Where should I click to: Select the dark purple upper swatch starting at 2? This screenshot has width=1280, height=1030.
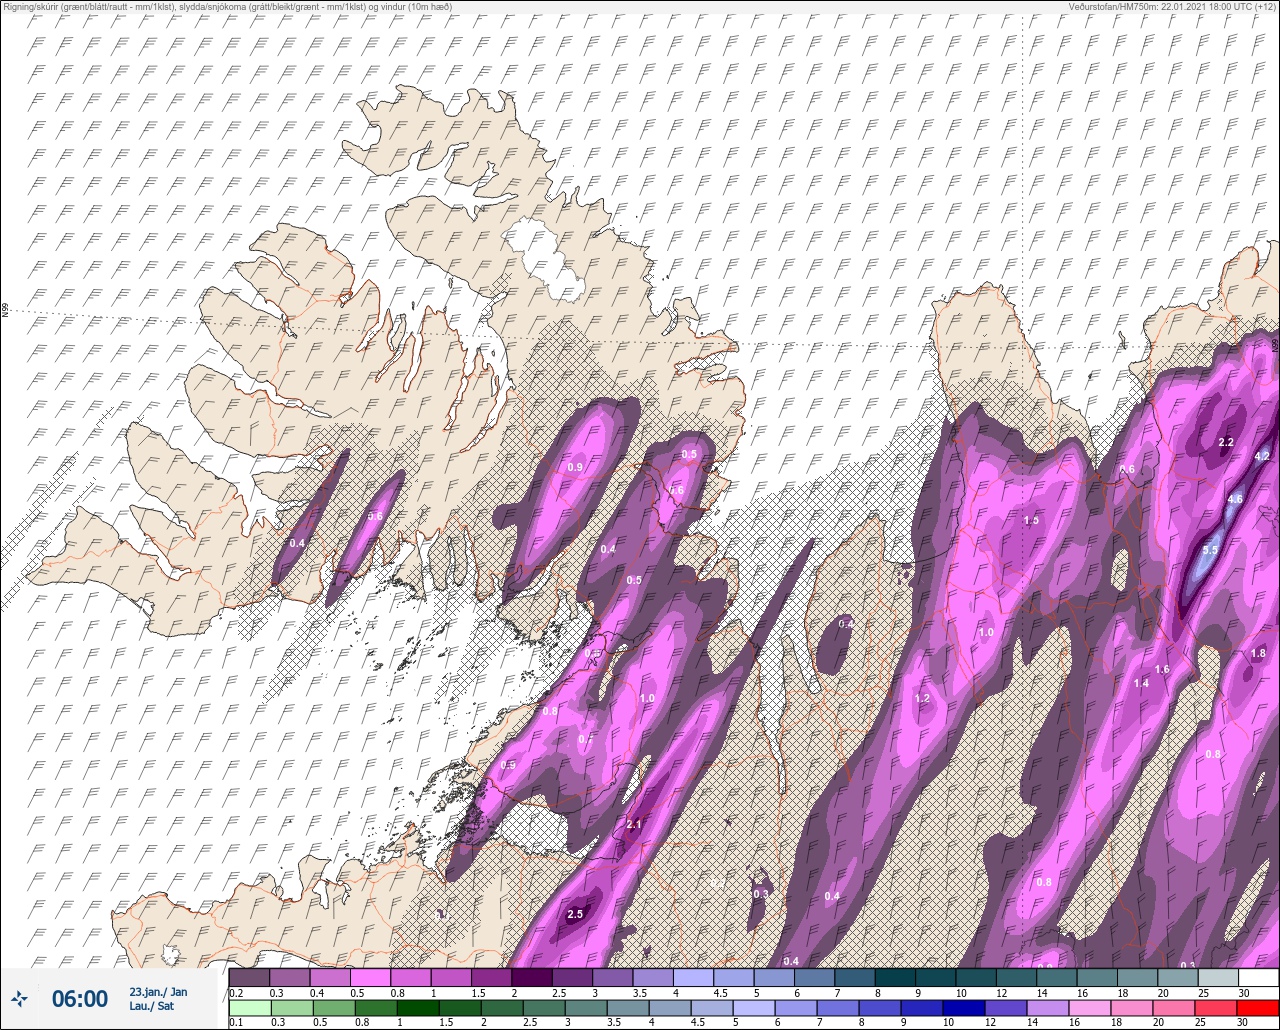(x=532, y=977)
